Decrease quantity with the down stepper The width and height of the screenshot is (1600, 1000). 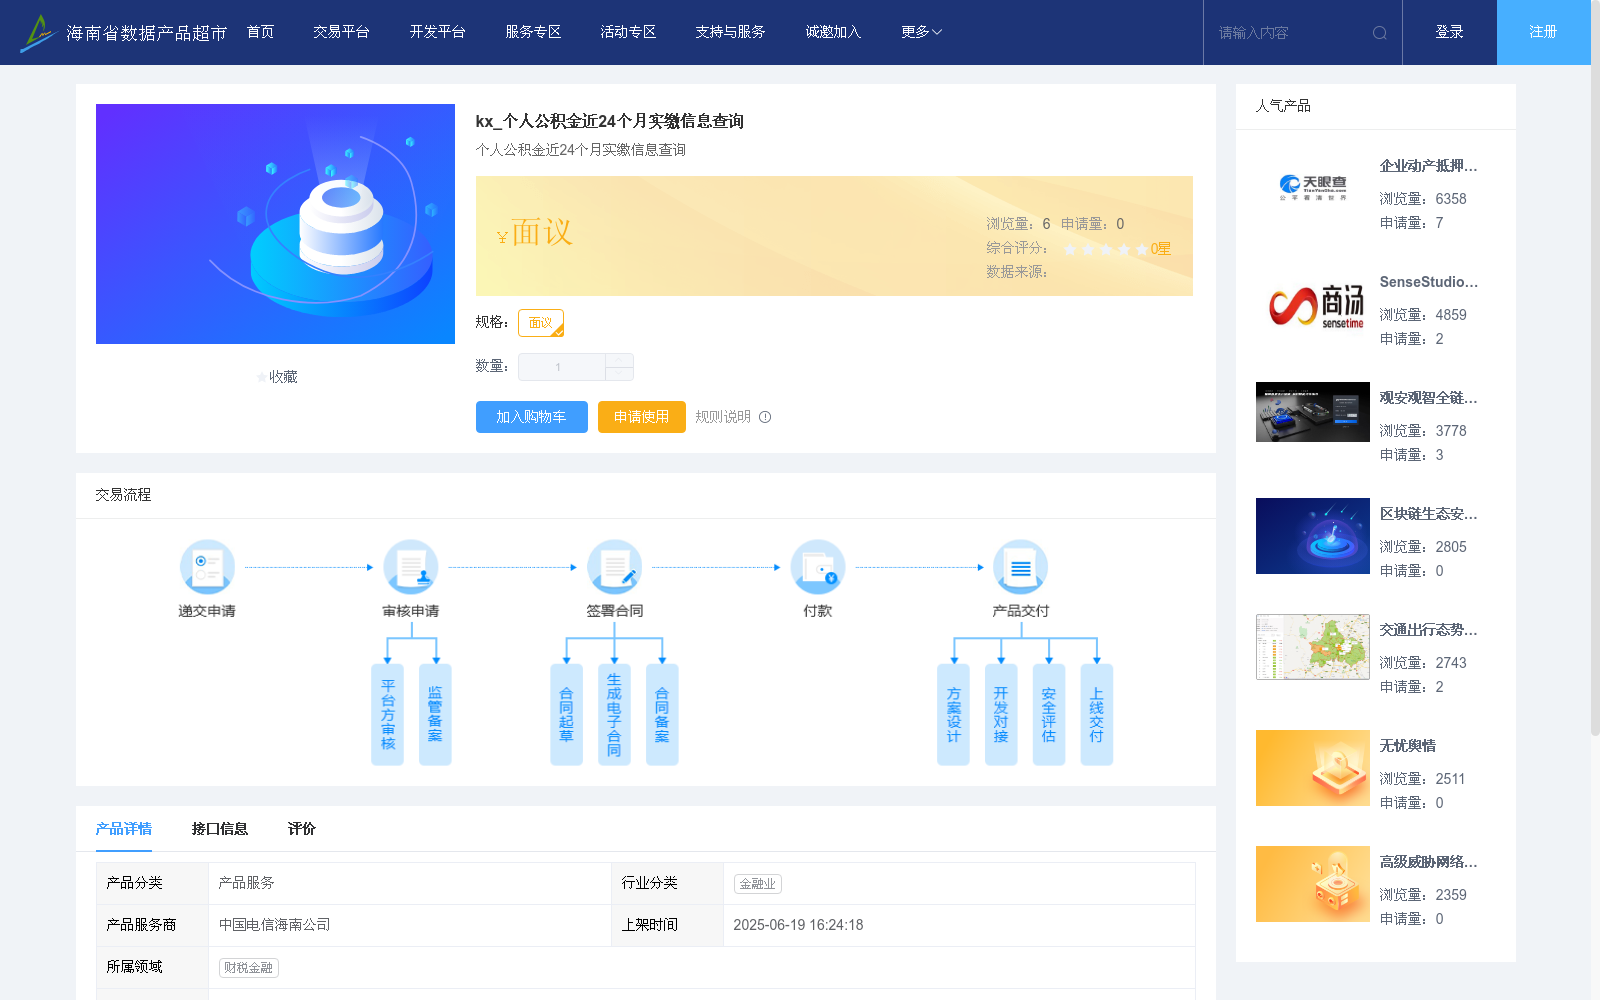(620, 373)
